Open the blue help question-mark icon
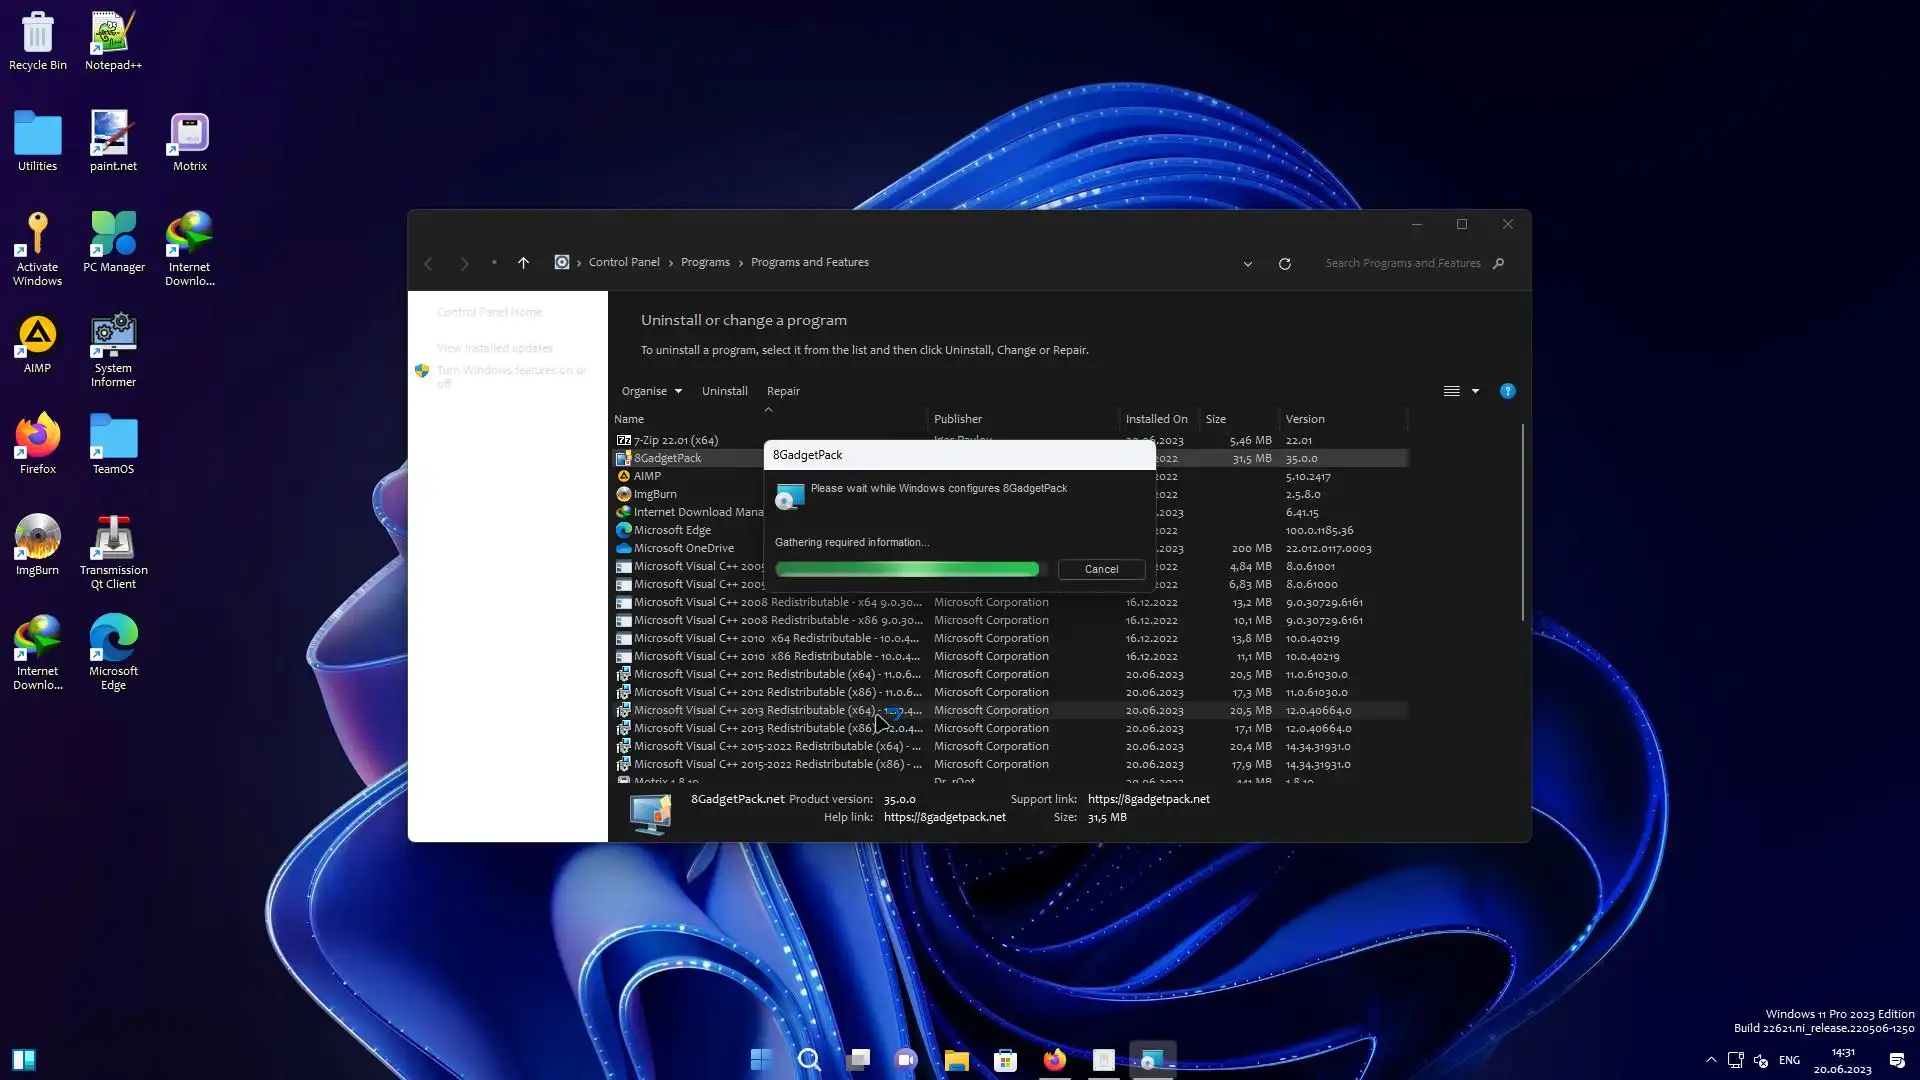This screenshot has height=1080, width=1920. coord(1507,391)
